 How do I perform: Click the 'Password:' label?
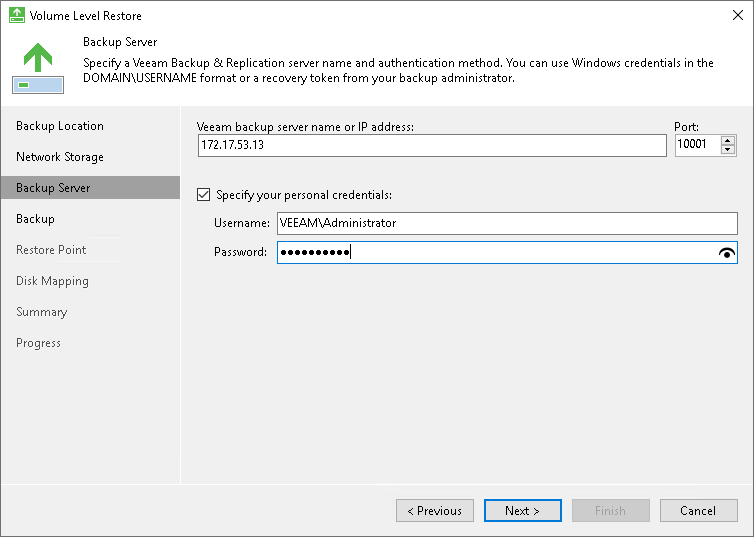tap(240, 252)
